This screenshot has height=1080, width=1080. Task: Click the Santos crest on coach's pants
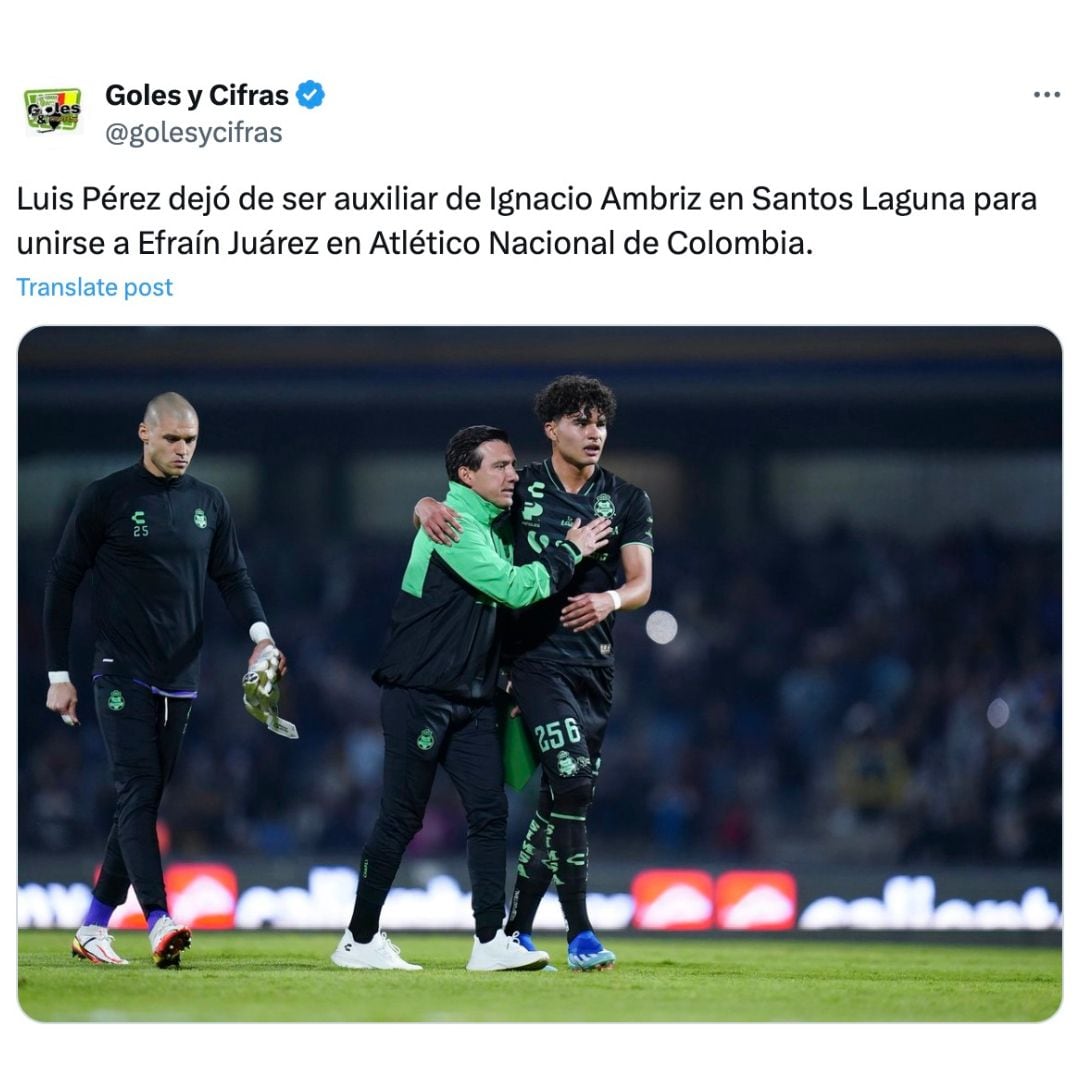pyautogui.click(x=426, y=740)
